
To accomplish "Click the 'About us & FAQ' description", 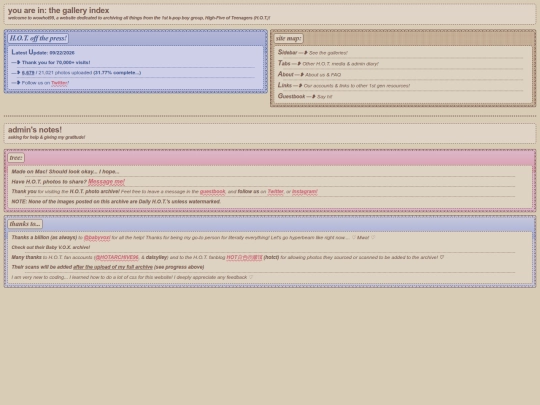I will pyautogui.click(x=323, y=75).
